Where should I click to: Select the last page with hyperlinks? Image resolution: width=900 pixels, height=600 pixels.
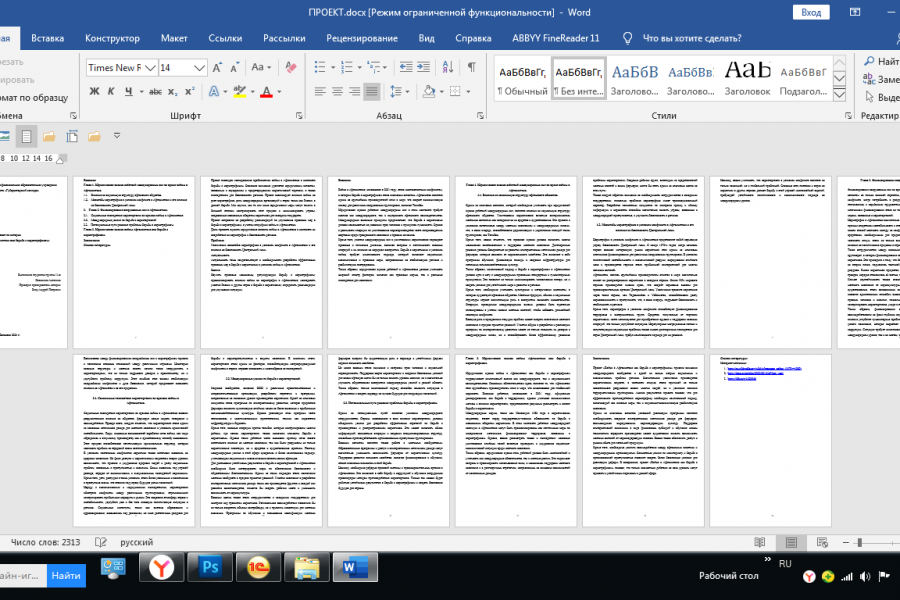coord(770,440)
